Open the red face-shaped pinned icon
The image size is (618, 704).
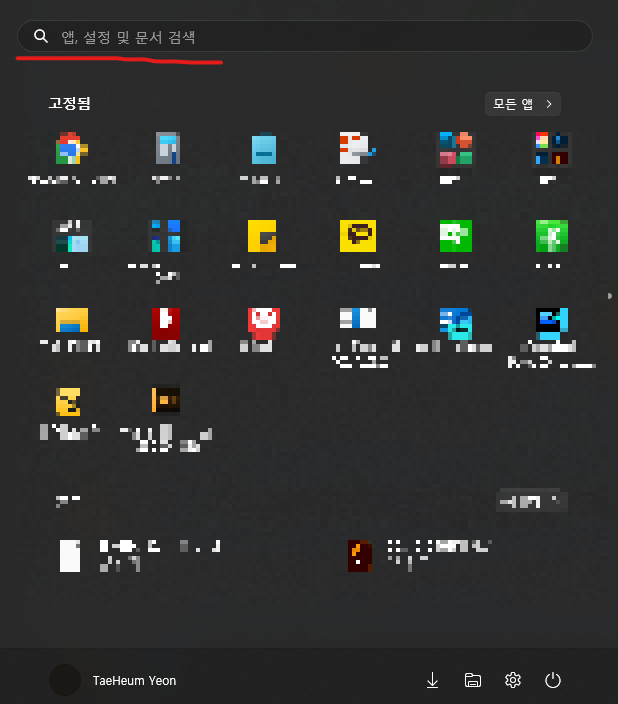[264, 323]
